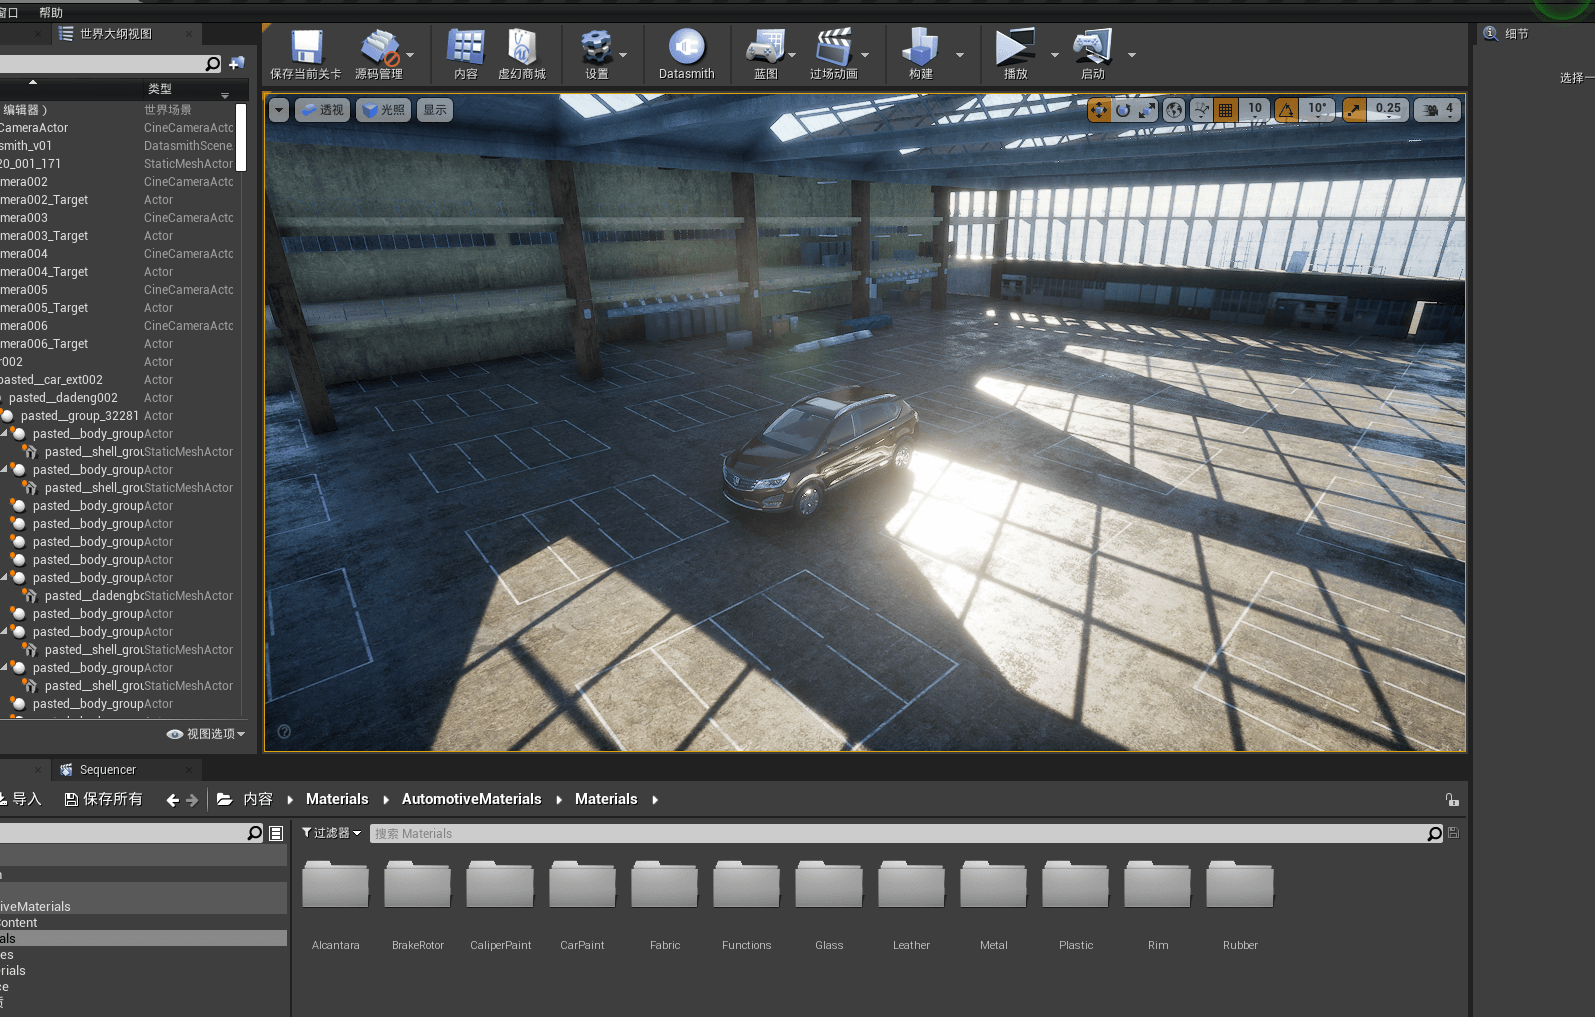
Task: Select pasted__group_32281 in the outliner
Action: pos(79,416)
